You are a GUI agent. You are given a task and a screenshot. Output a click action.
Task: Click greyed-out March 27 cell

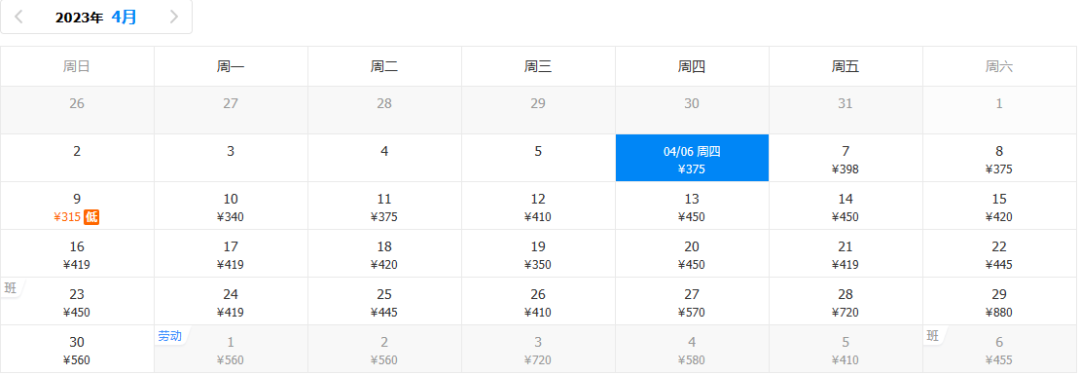coord(231,110)
